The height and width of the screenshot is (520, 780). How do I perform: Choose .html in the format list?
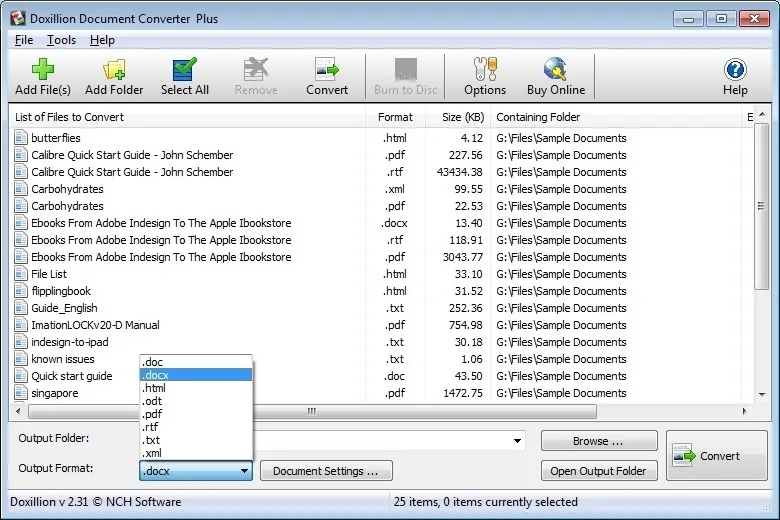[x=196, y=388]
